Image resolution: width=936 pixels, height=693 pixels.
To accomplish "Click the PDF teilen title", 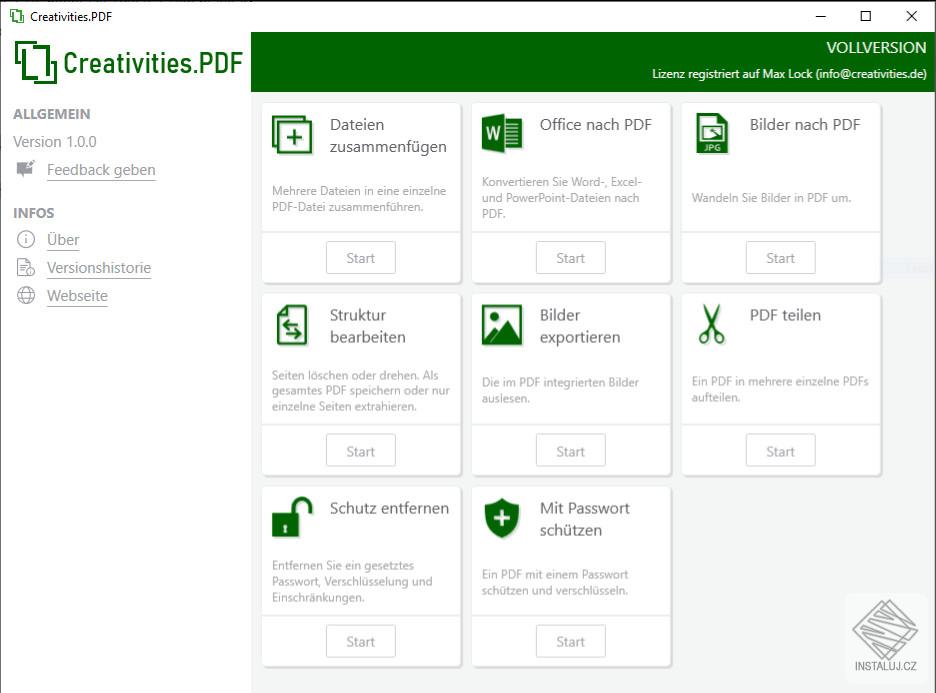I will (x=785, y=315).
